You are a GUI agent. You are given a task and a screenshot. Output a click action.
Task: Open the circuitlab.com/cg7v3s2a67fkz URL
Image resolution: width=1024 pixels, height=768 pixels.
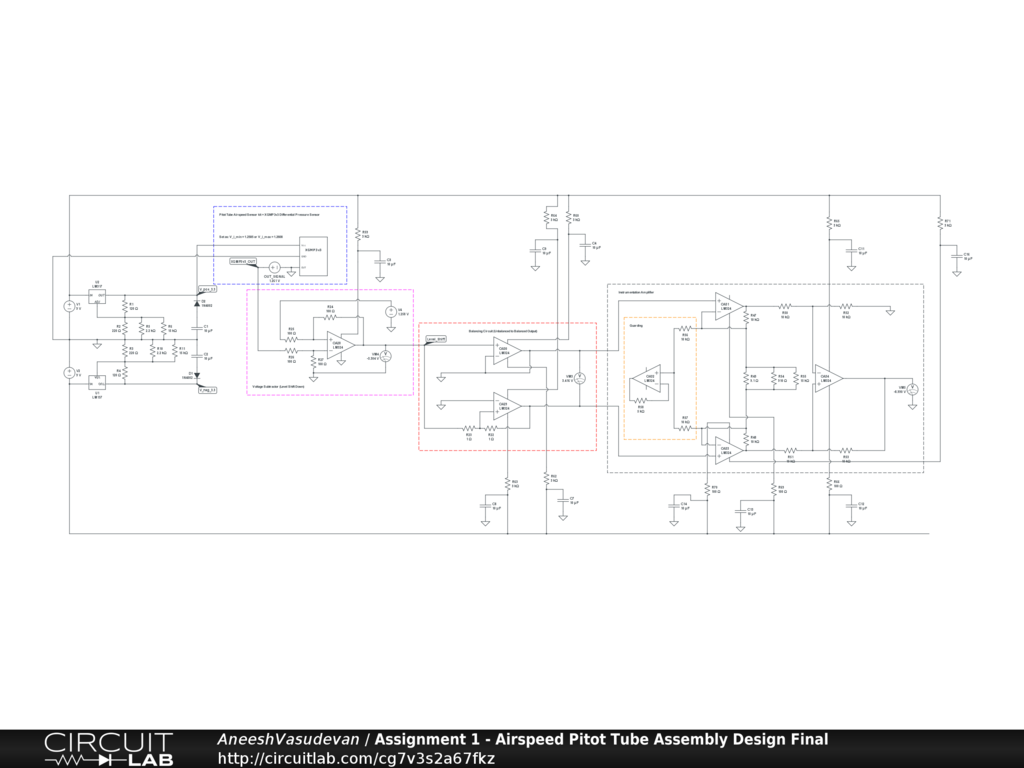355,758
